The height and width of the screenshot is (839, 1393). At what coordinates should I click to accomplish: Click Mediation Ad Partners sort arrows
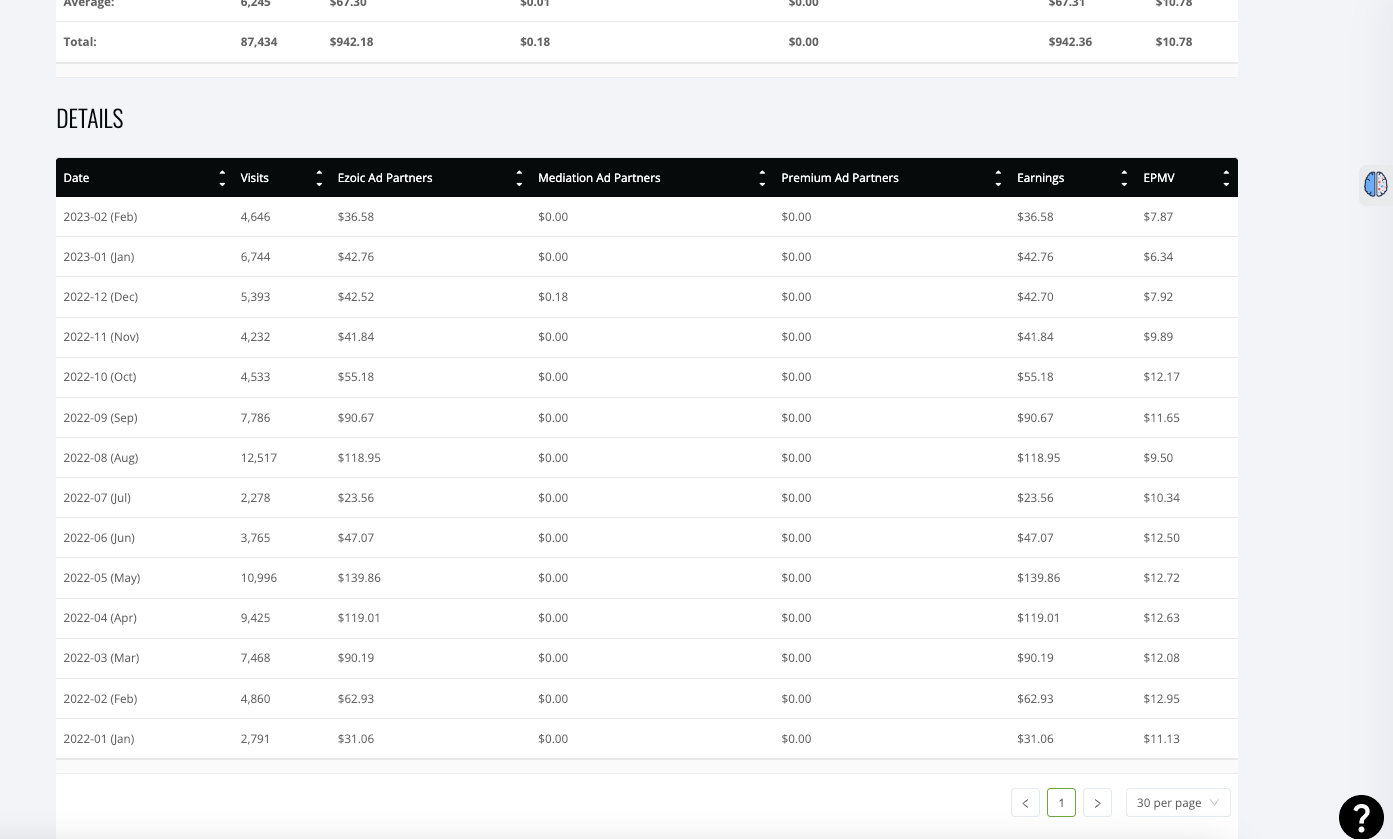pos(762,178)
